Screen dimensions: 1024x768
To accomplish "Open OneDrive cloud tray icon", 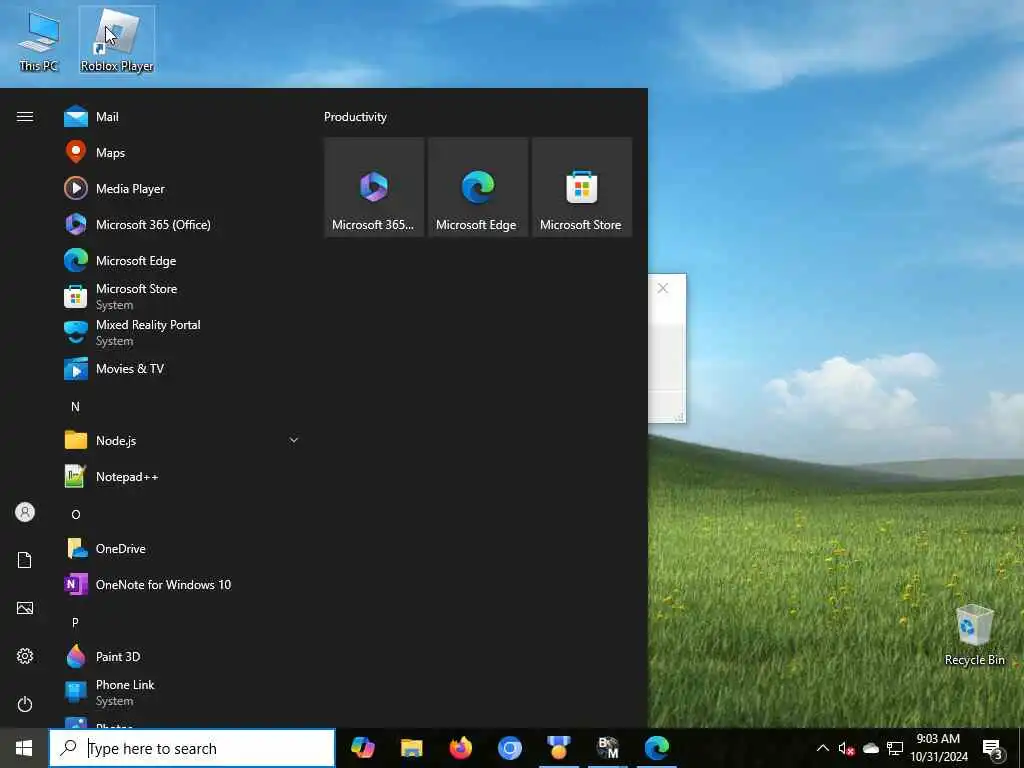I will 871,748.
